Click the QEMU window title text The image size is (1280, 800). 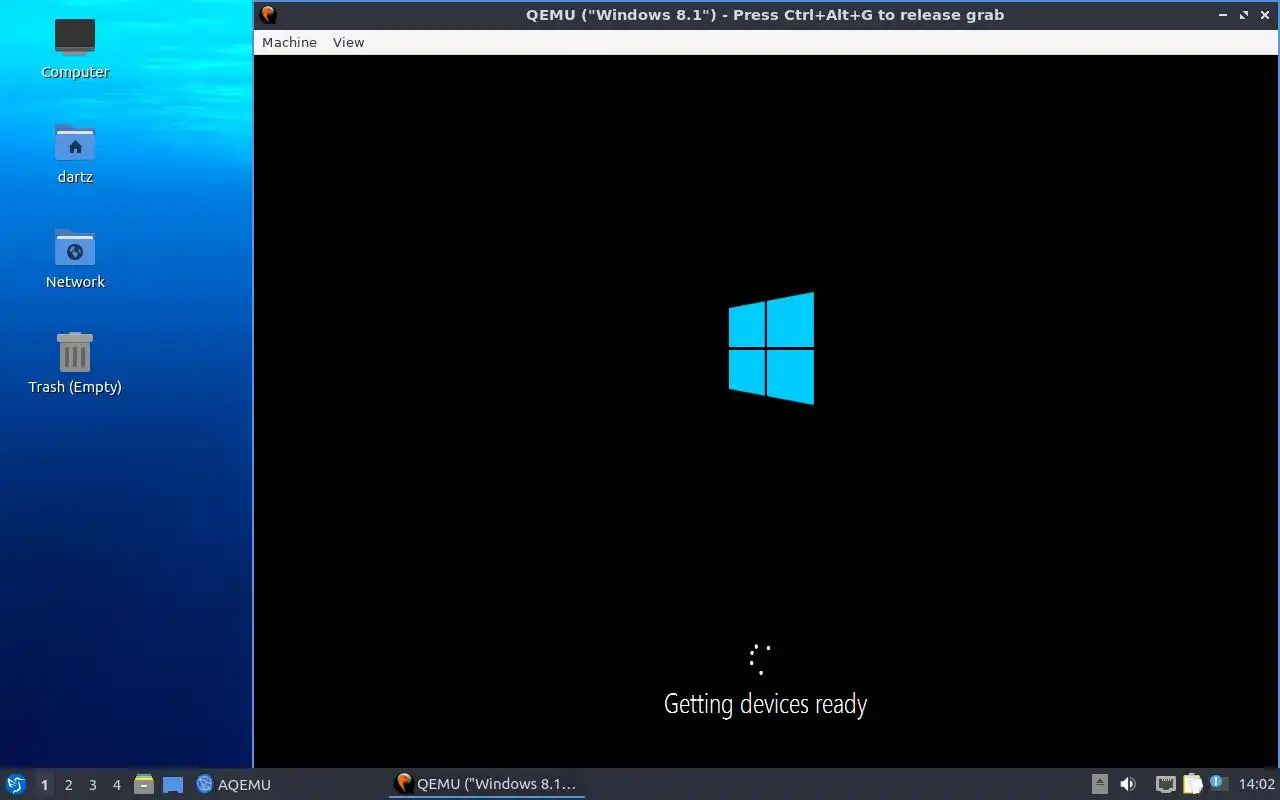765,15
